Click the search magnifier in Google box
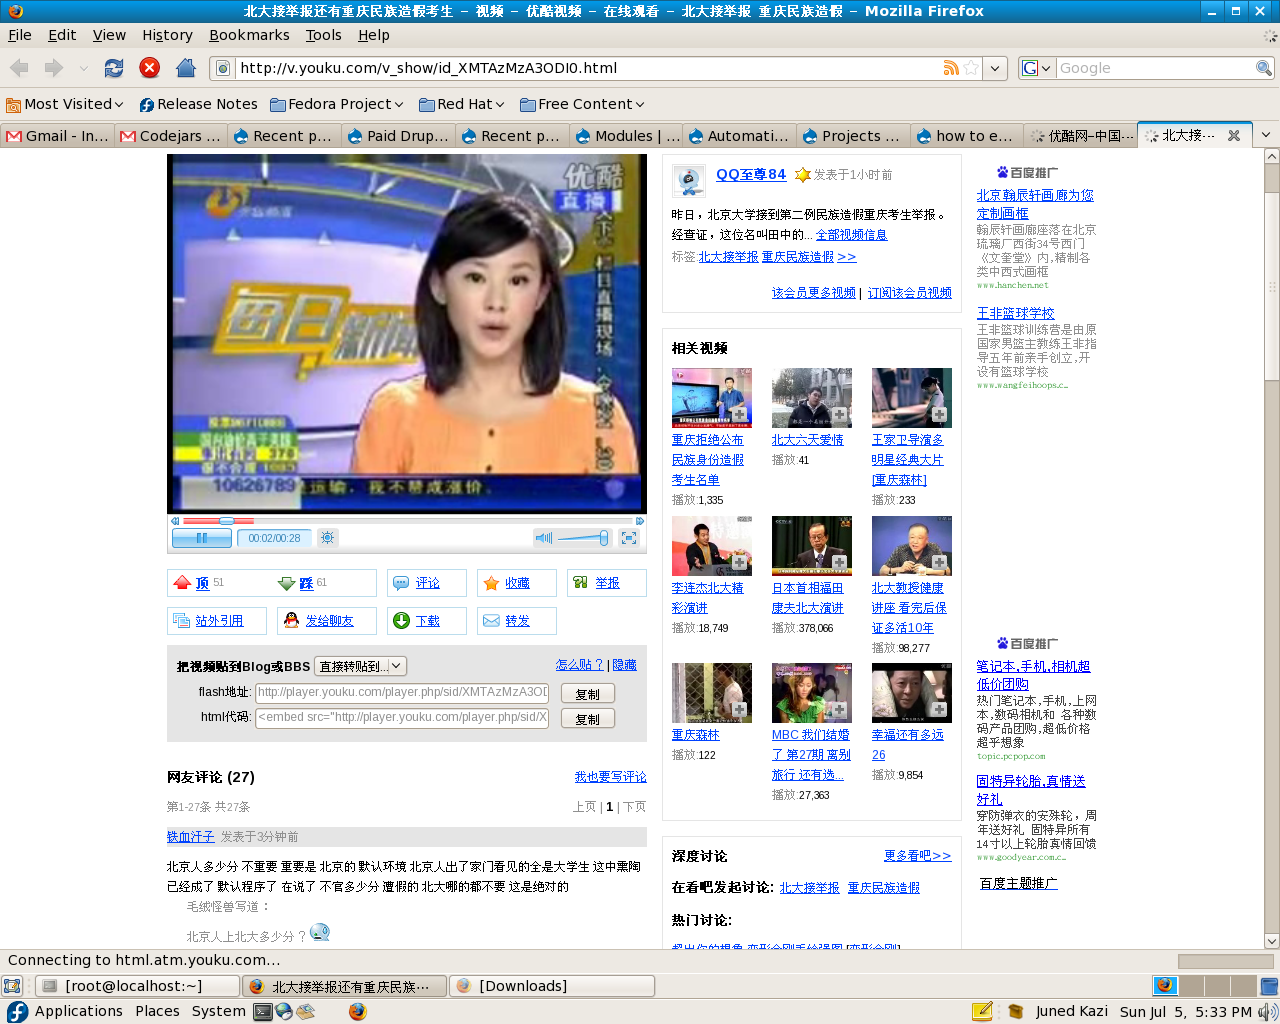The width and height of the screenshot is (1280, 1024). click(1264, 68)
